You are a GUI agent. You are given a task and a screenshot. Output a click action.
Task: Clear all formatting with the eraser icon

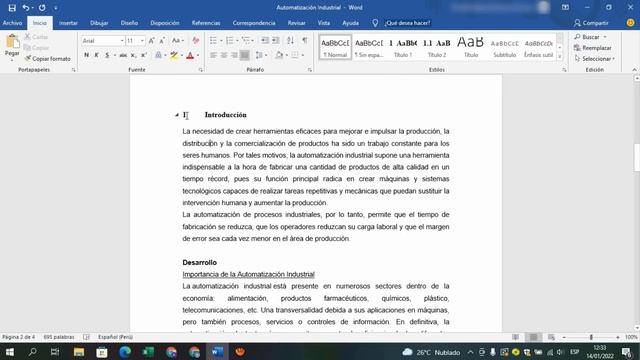tap(196, 40)
